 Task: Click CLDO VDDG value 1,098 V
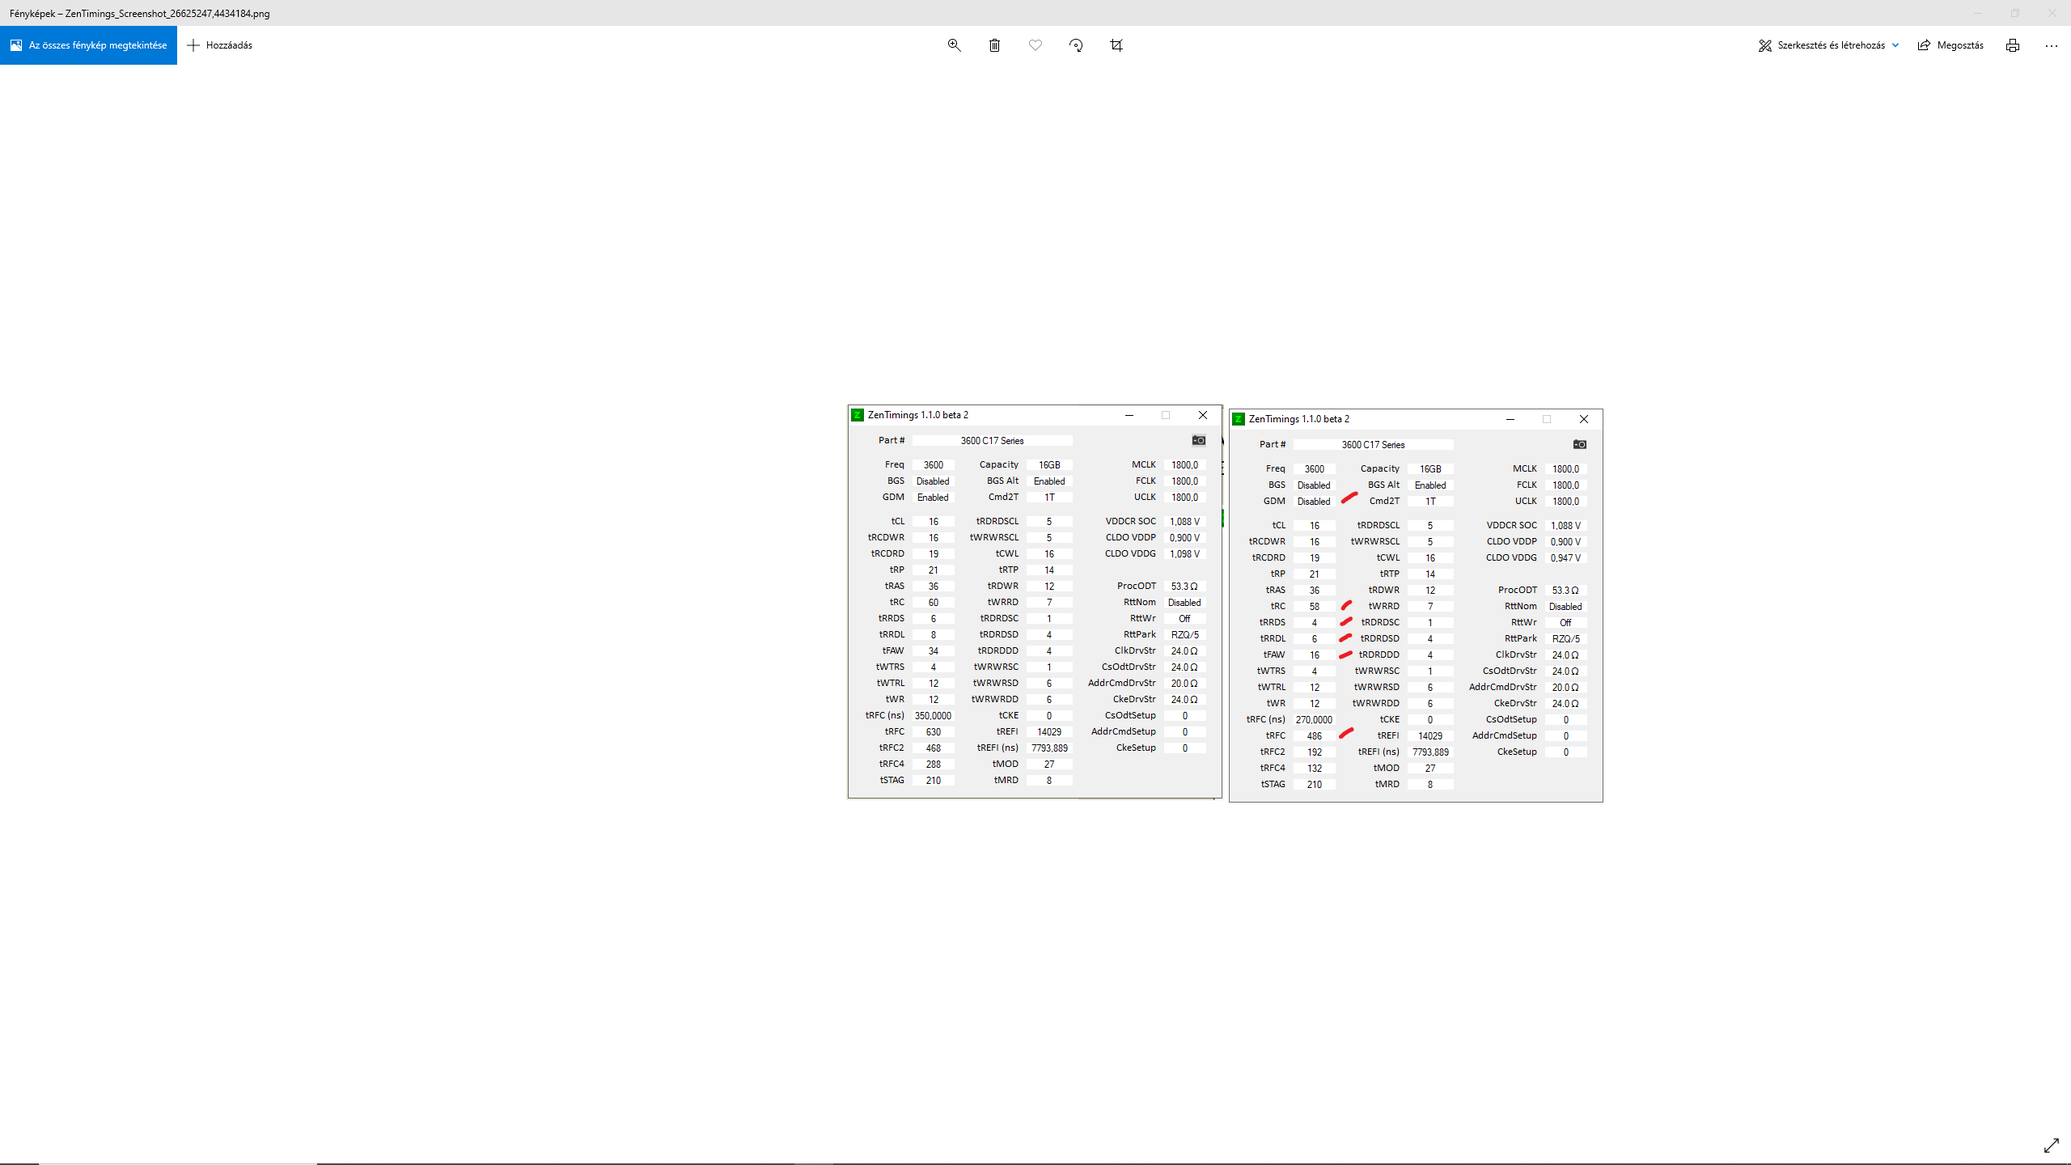[1184, 554]
